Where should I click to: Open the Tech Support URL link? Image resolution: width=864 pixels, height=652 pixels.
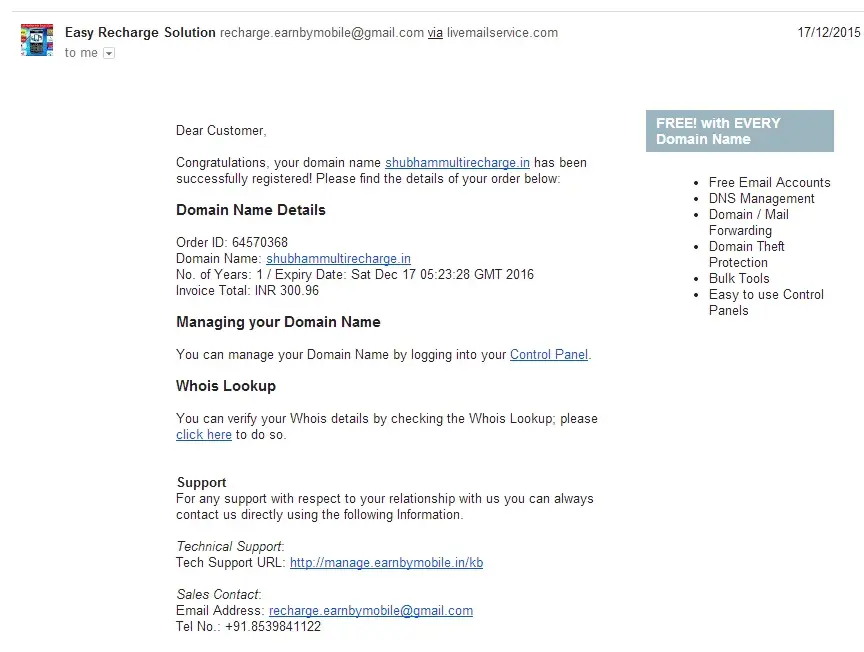(386, 563)
